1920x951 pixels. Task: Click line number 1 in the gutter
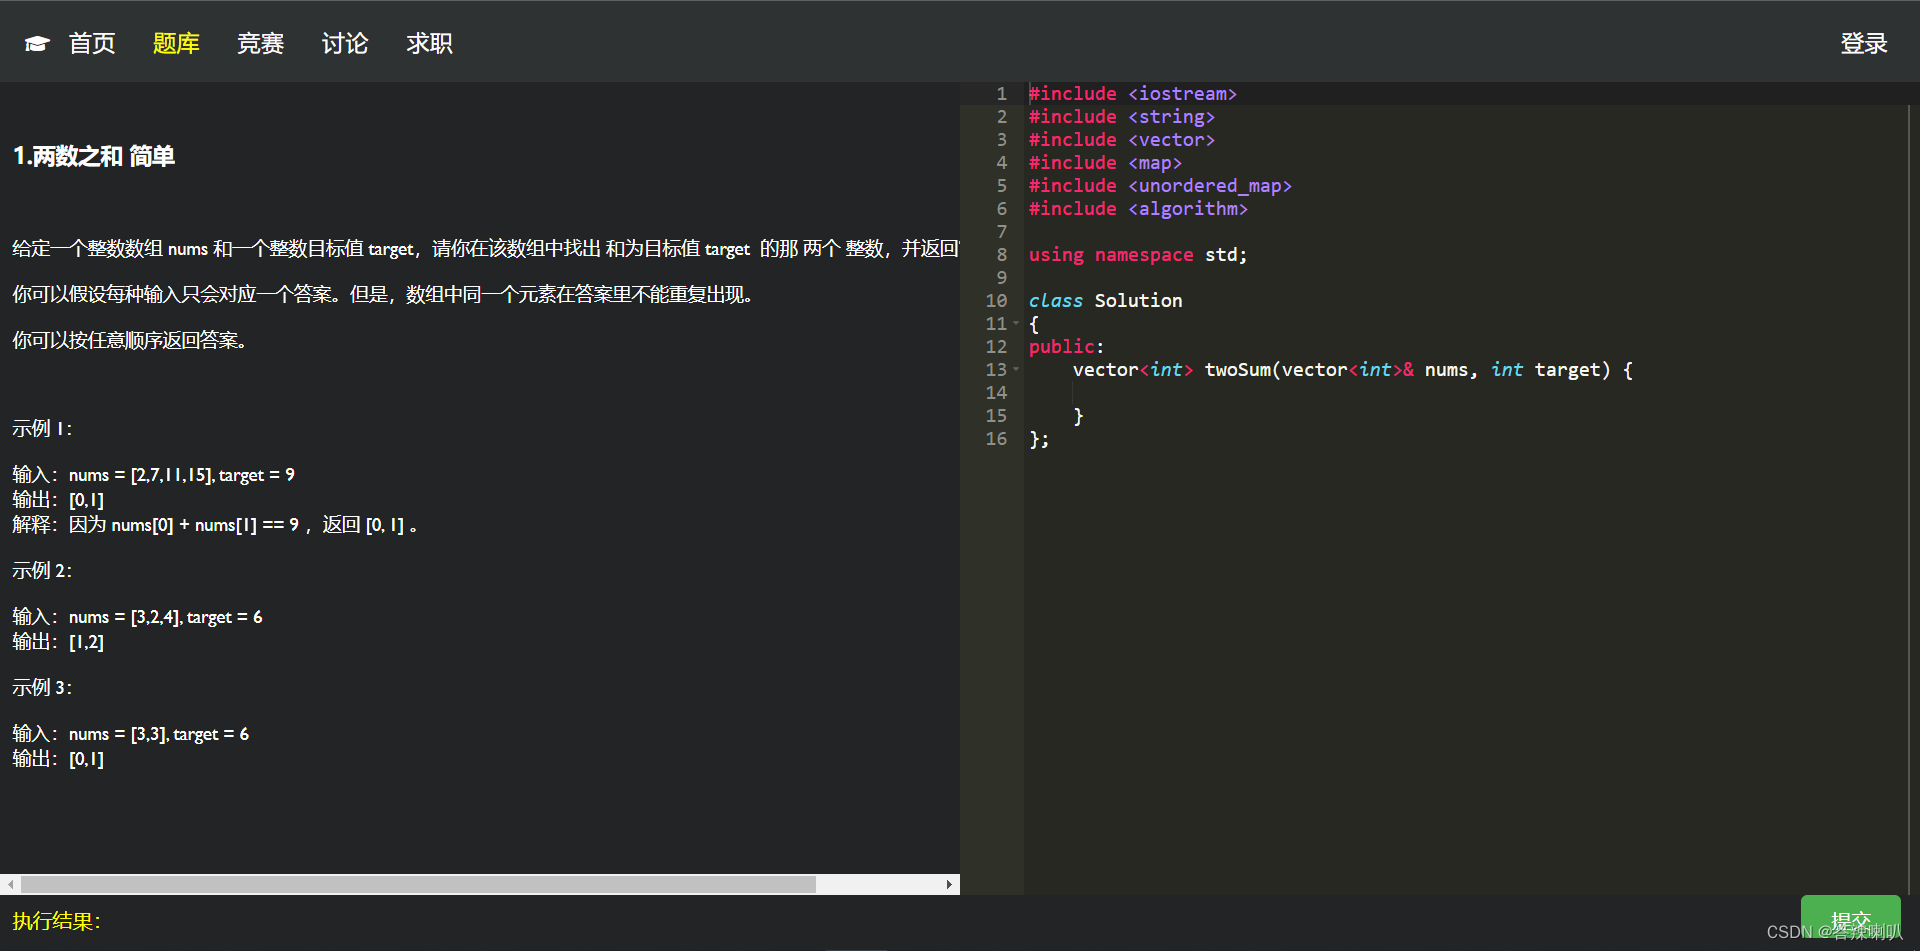(1001, 93)
